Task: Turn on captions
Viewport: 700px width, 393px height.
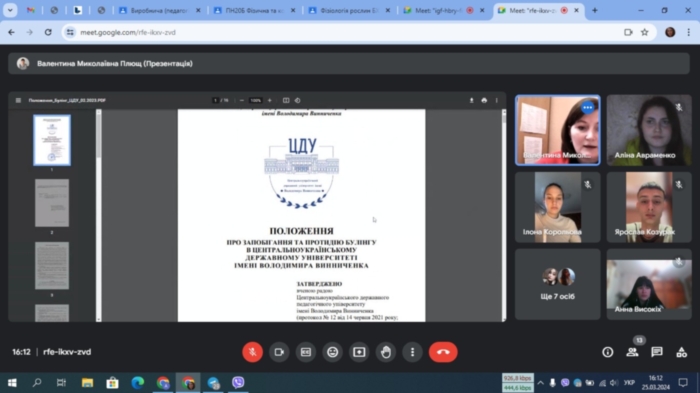Action: tap(306, 352)
